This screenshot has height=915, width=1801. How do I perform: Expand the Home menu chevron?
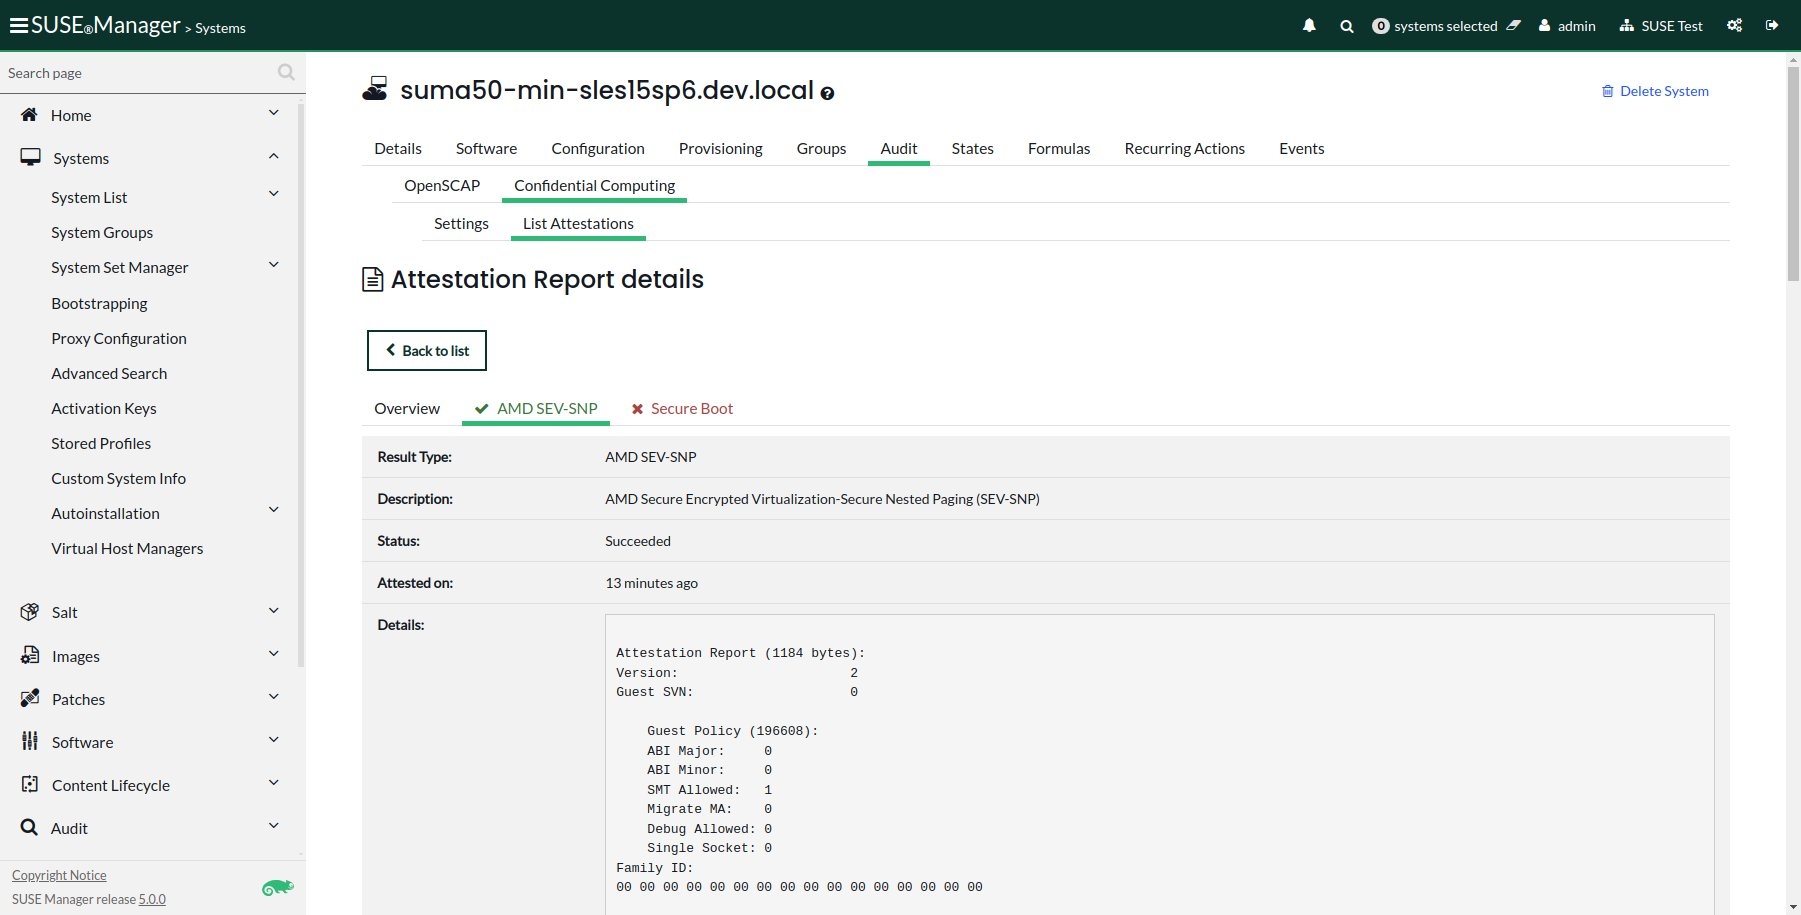(x=274, y=113)
